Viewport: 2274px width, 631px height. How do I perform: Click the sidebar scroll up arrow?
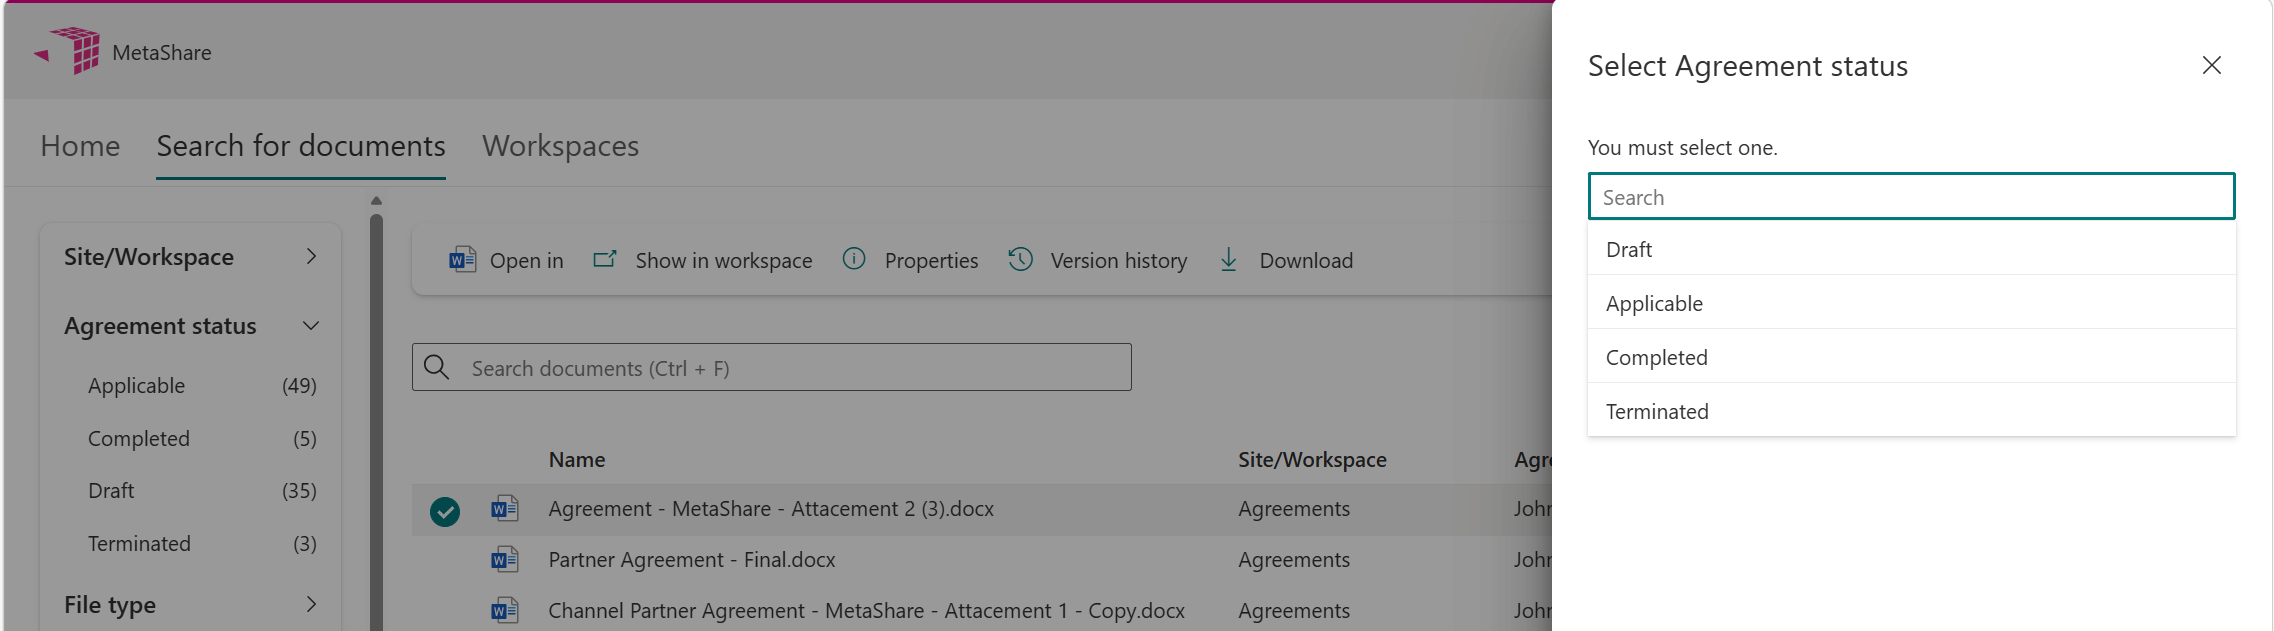(376, 201)
